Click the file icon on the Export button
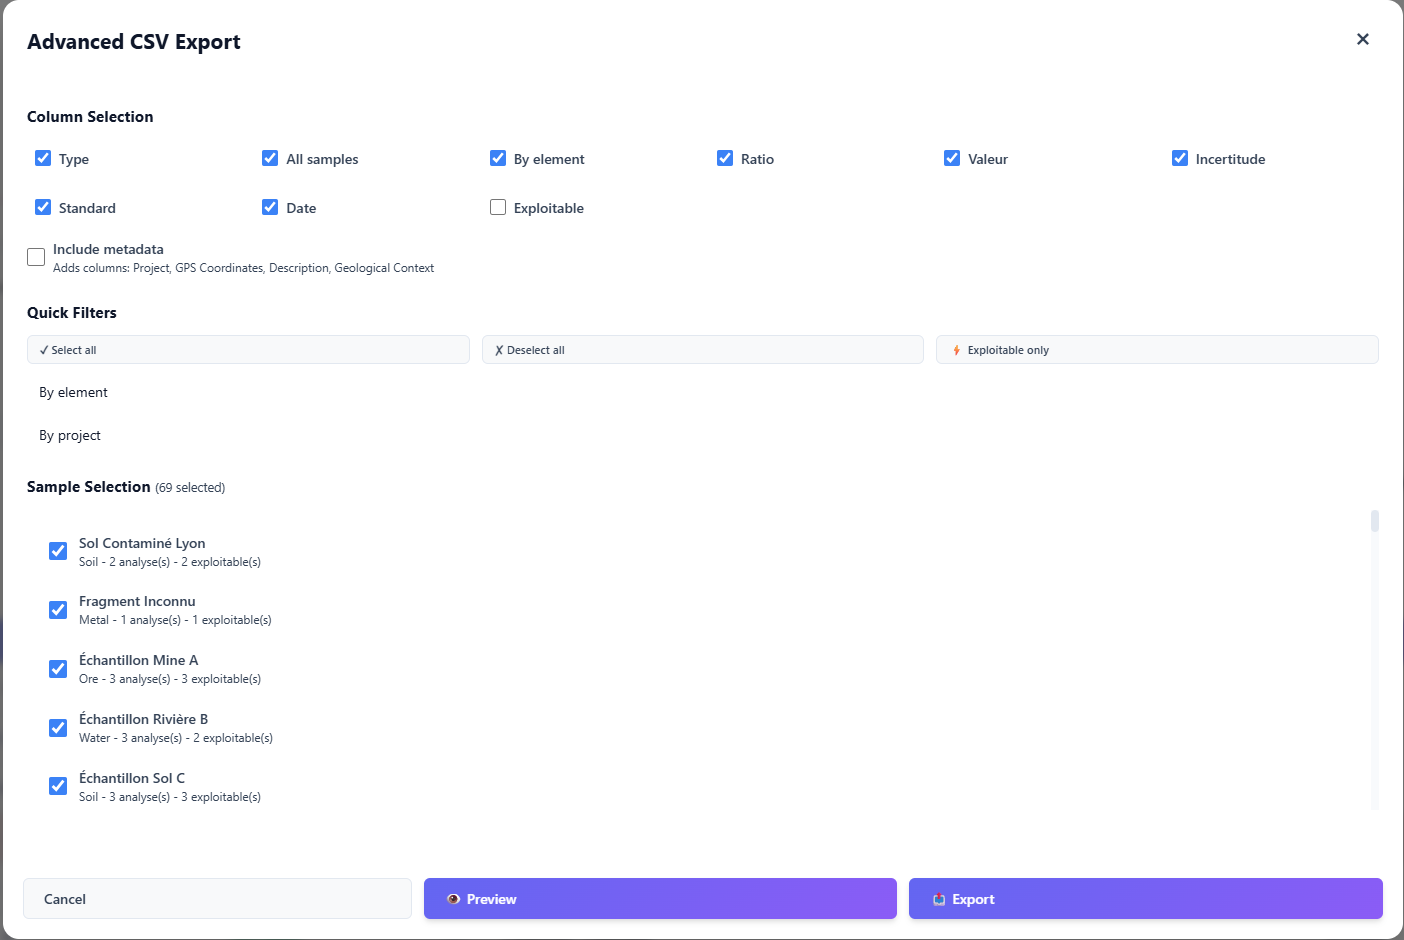Image resolution: width=1404 pixels, height=940 pixels. (x=941, y=899)
